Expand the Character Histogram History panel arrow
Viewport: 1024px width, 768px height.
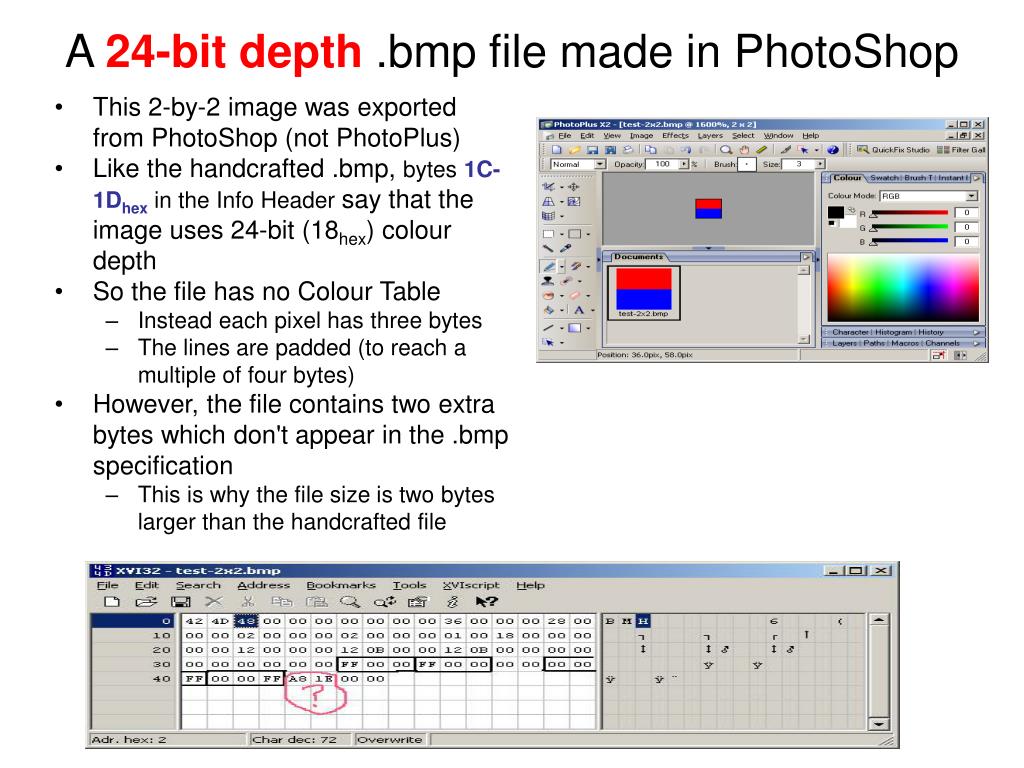[976, 332]
